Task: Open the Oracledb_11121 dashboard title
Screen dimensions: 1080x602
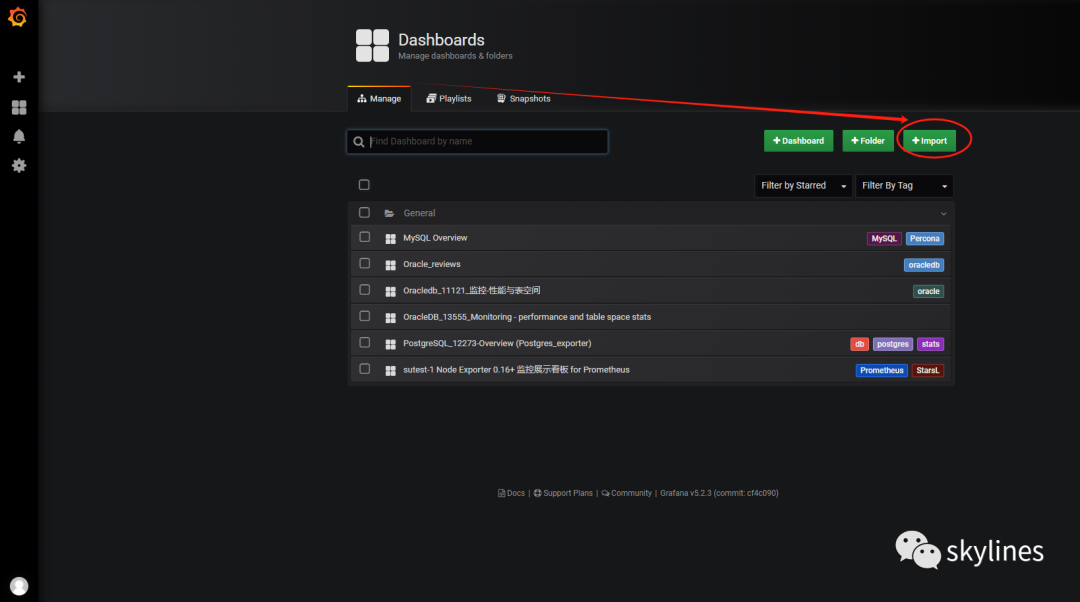Action: (x=472, y=291)
